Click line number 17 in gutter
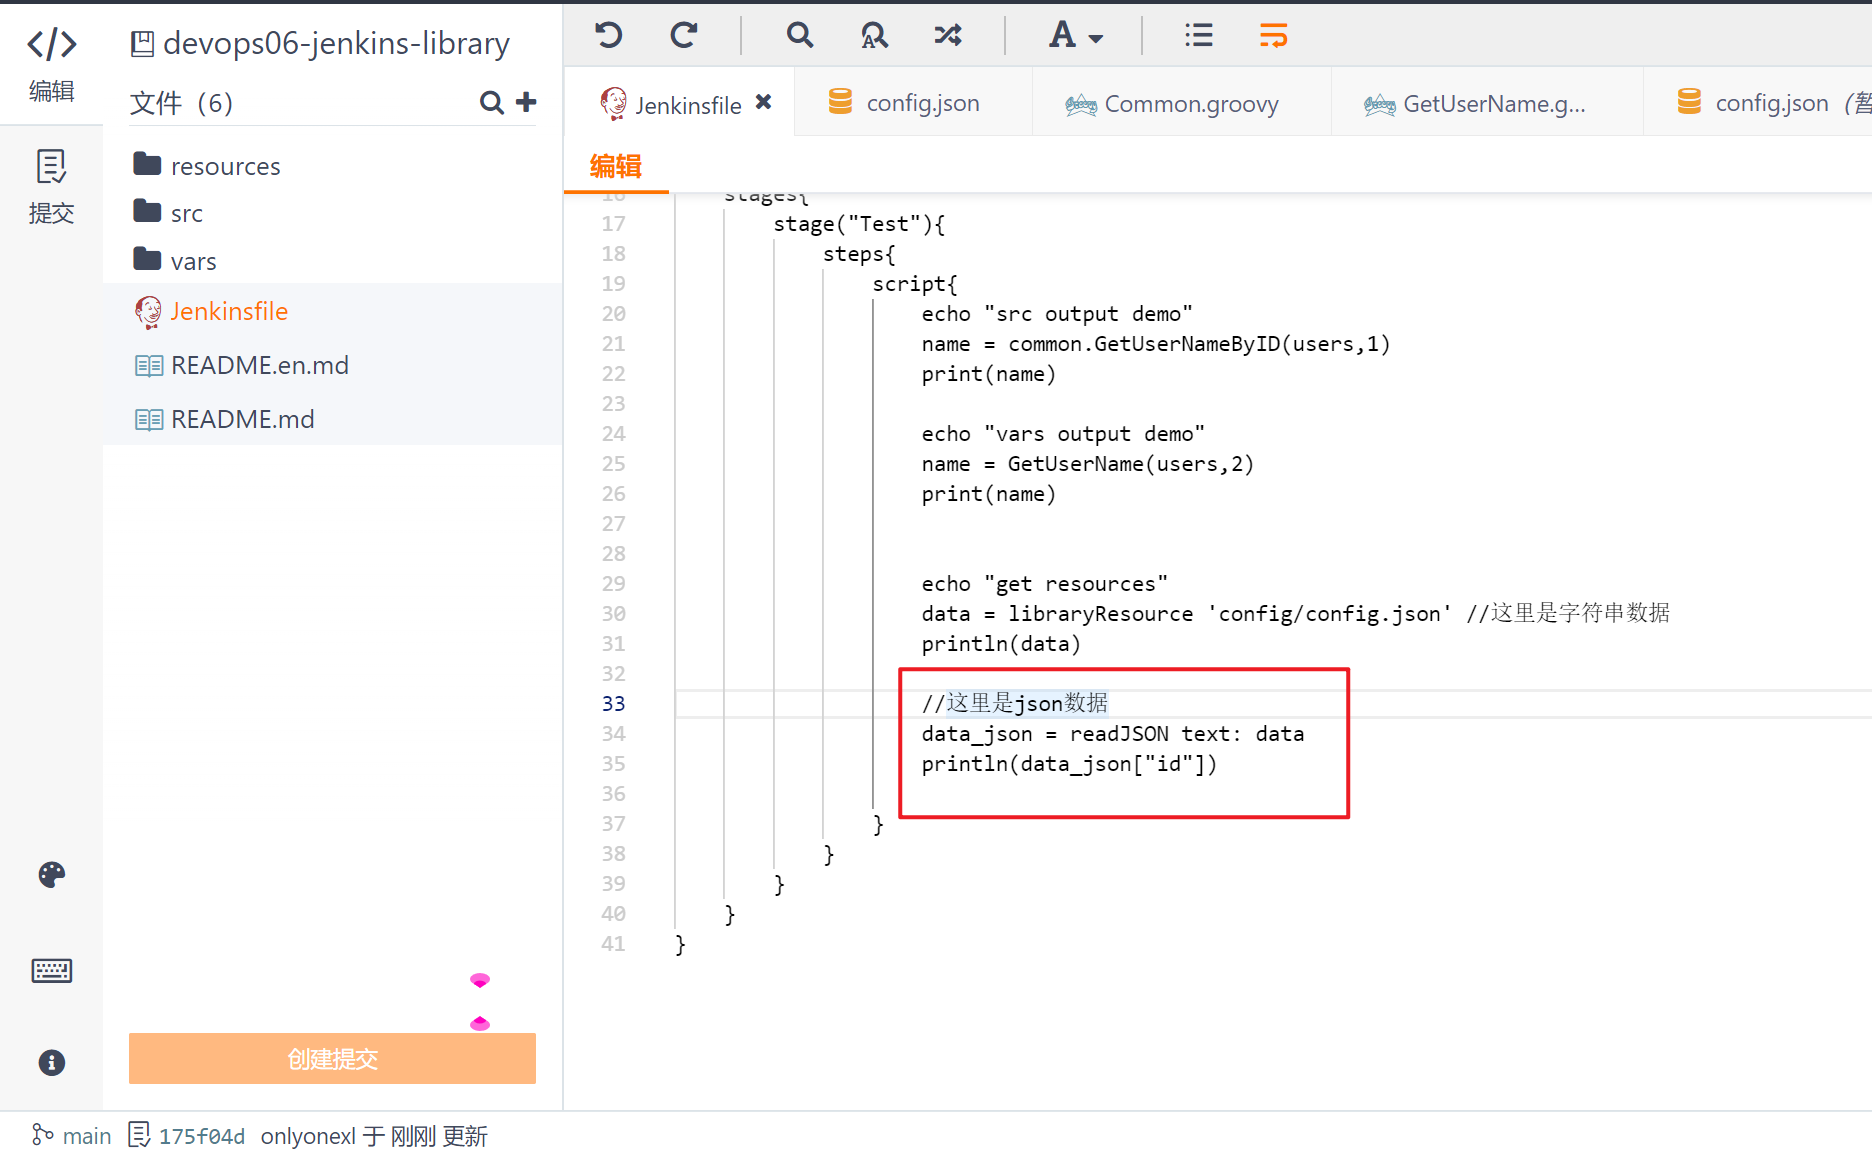 [x=613, y=224]
